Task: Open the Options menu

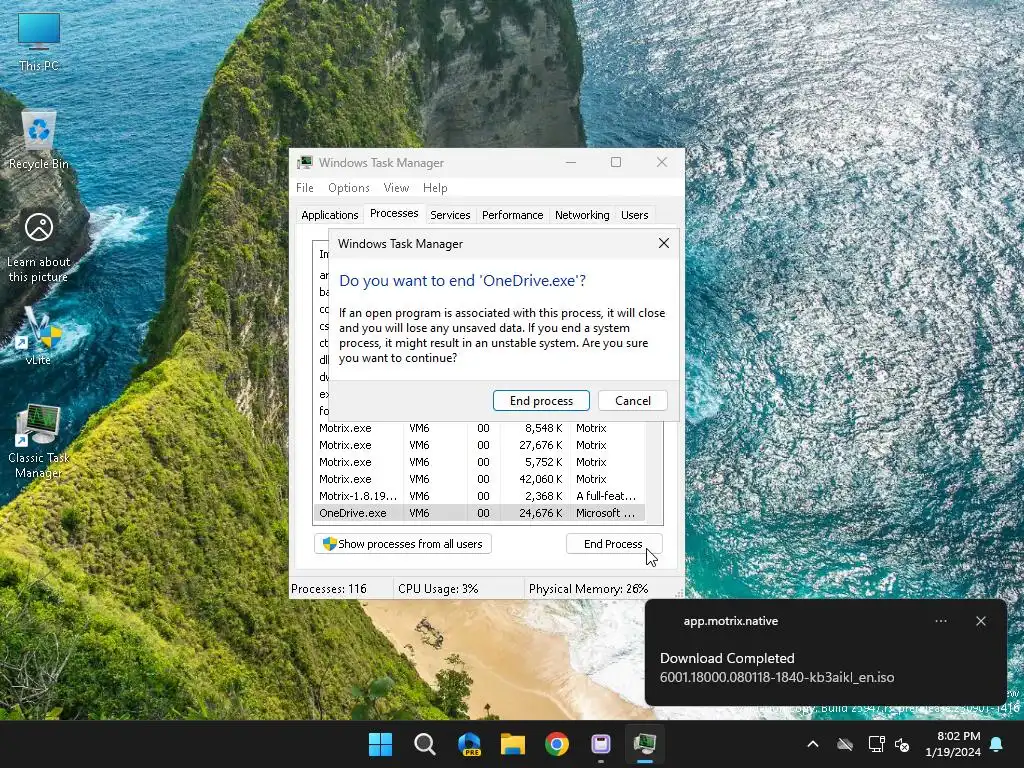Action: (x=349, y=188)
